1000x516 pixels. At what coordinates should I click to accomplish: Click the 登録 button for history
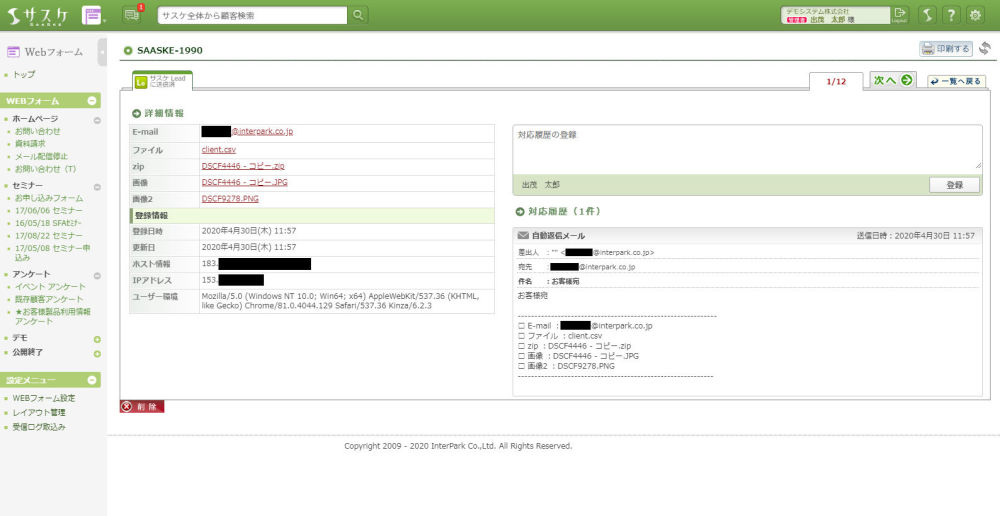(x=953, y=185)
